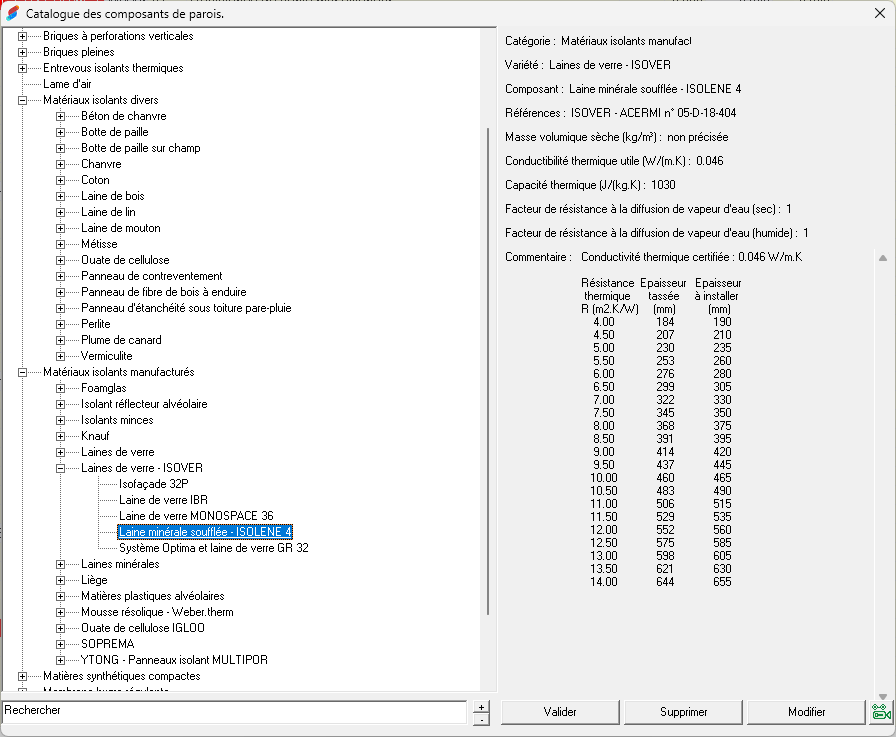Click the plus icon beside the search field

pyautogui.click(x=481, y=706)
